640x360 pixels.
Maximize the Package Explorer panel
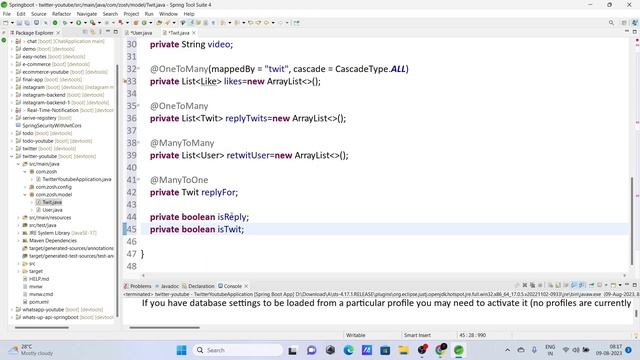coord(116,32)
